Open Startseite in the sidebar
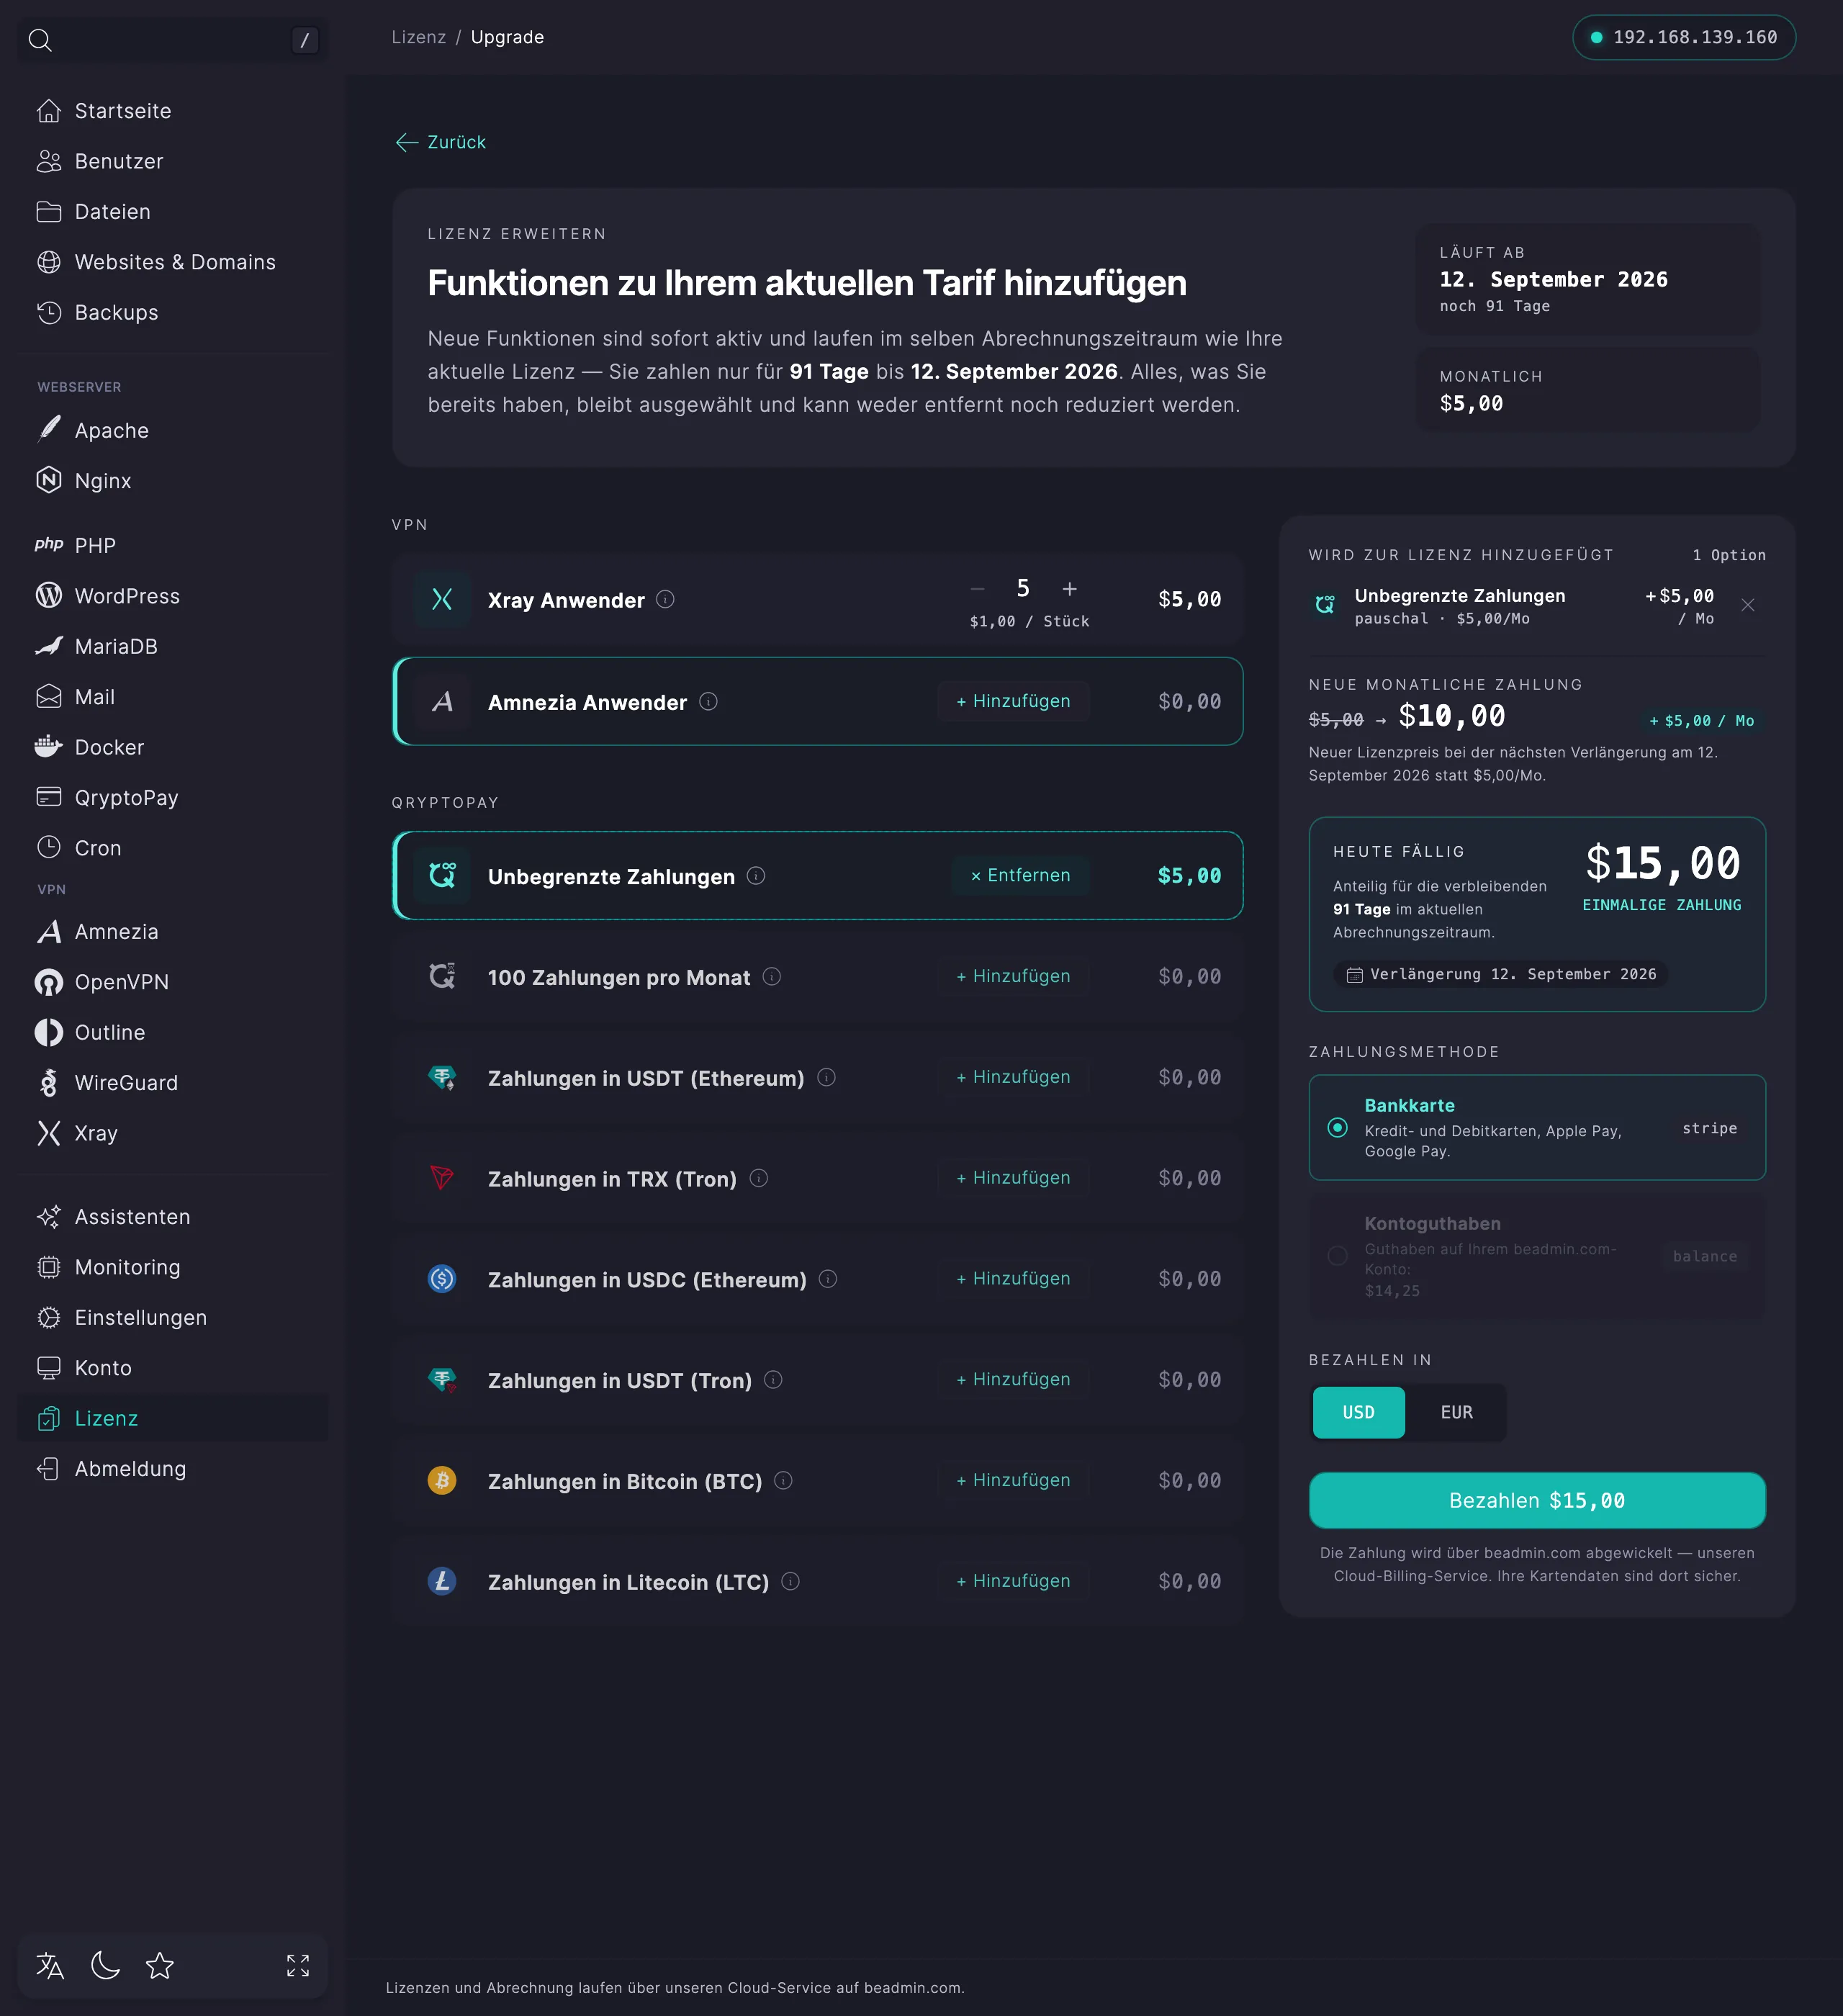 tap(173, 111)
